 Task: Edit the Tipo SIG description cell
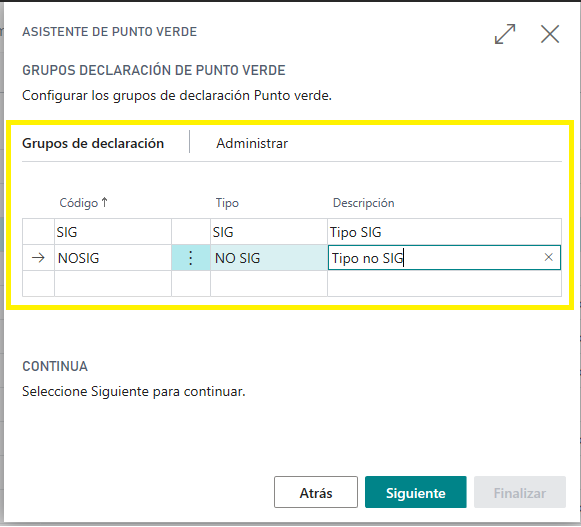coord(444,232)
